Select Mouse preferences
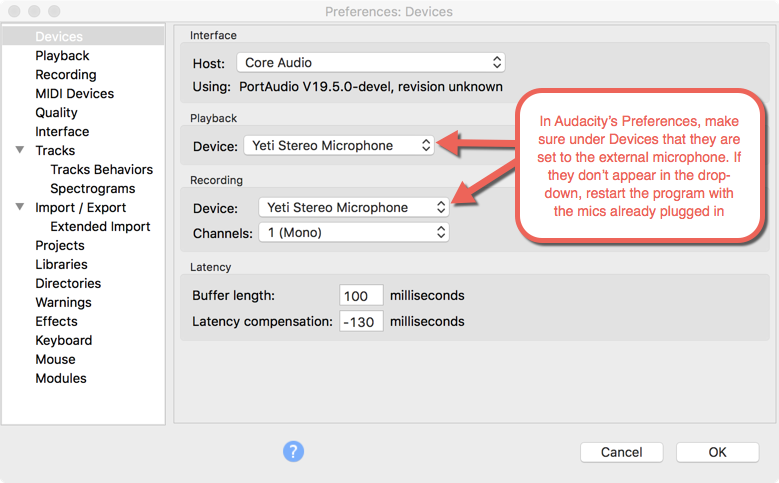Viewport: 779px width, 483px height. pyautogui.click(x=55, y=359)
